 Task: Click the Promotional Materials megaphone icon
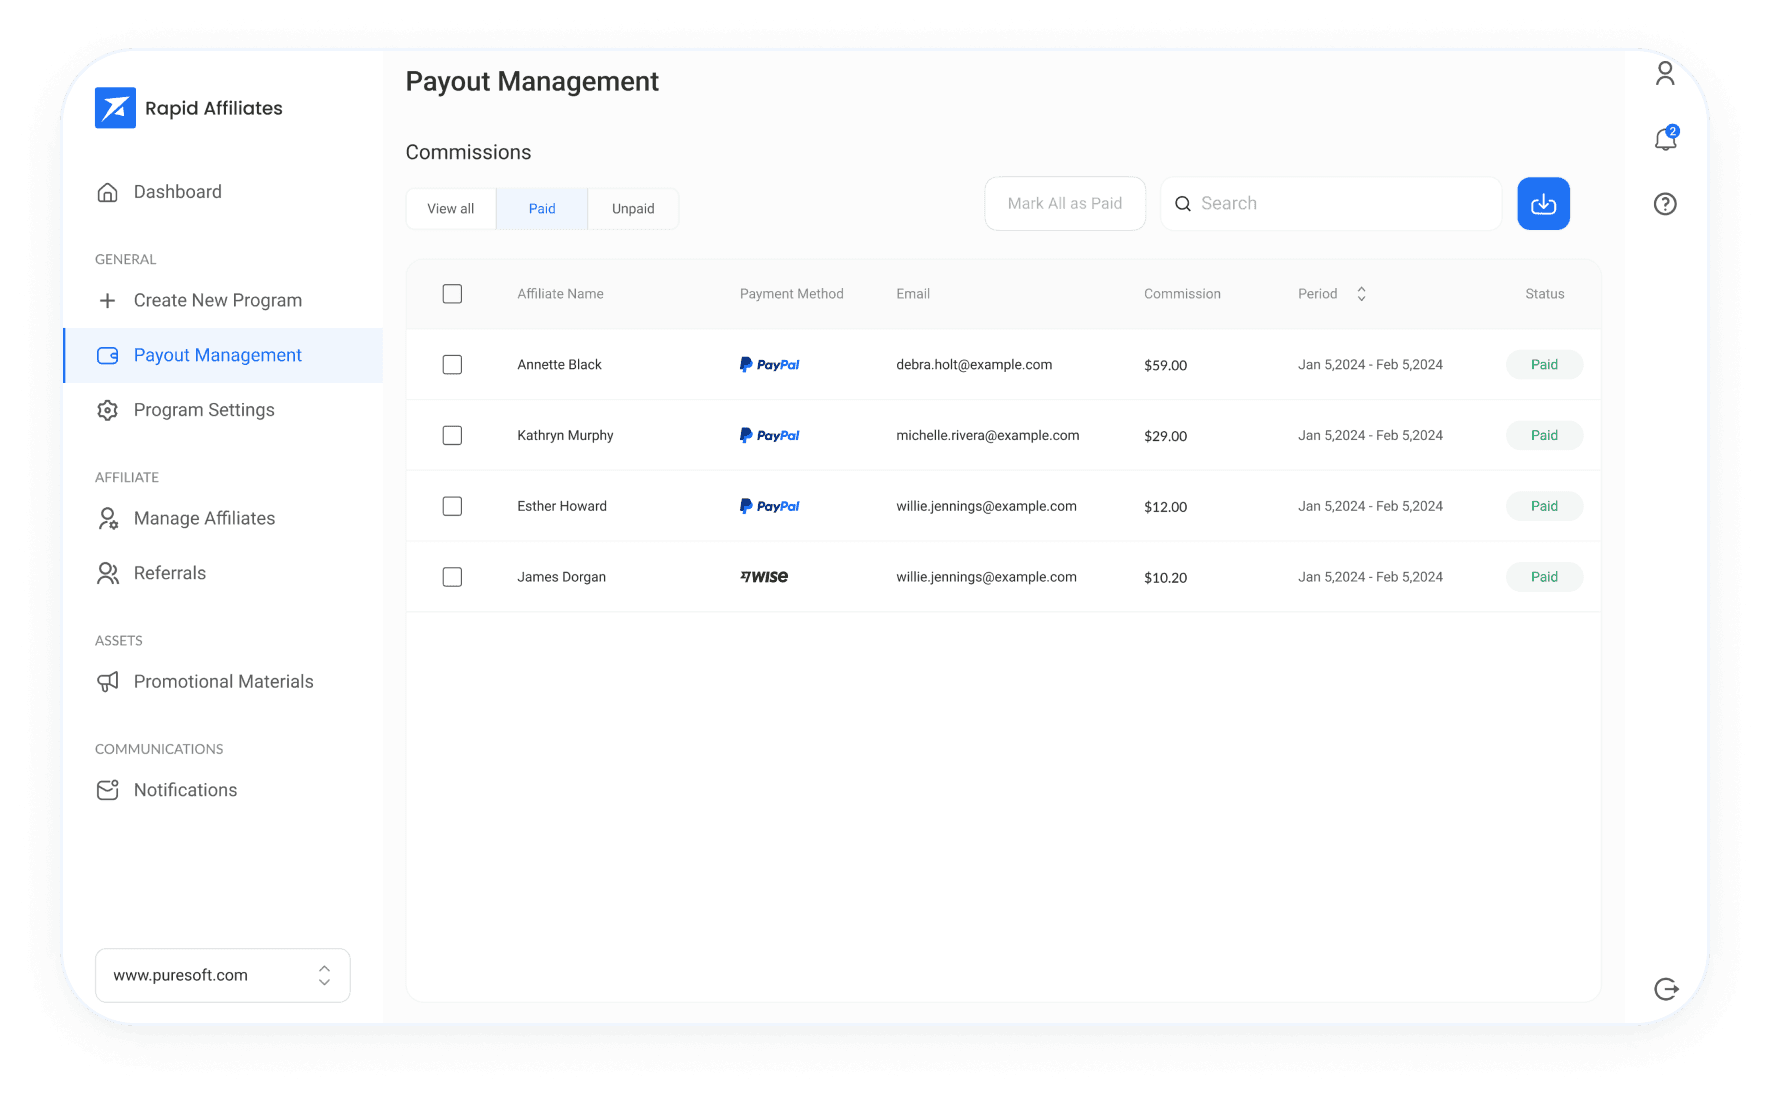[x=107, y=681]
